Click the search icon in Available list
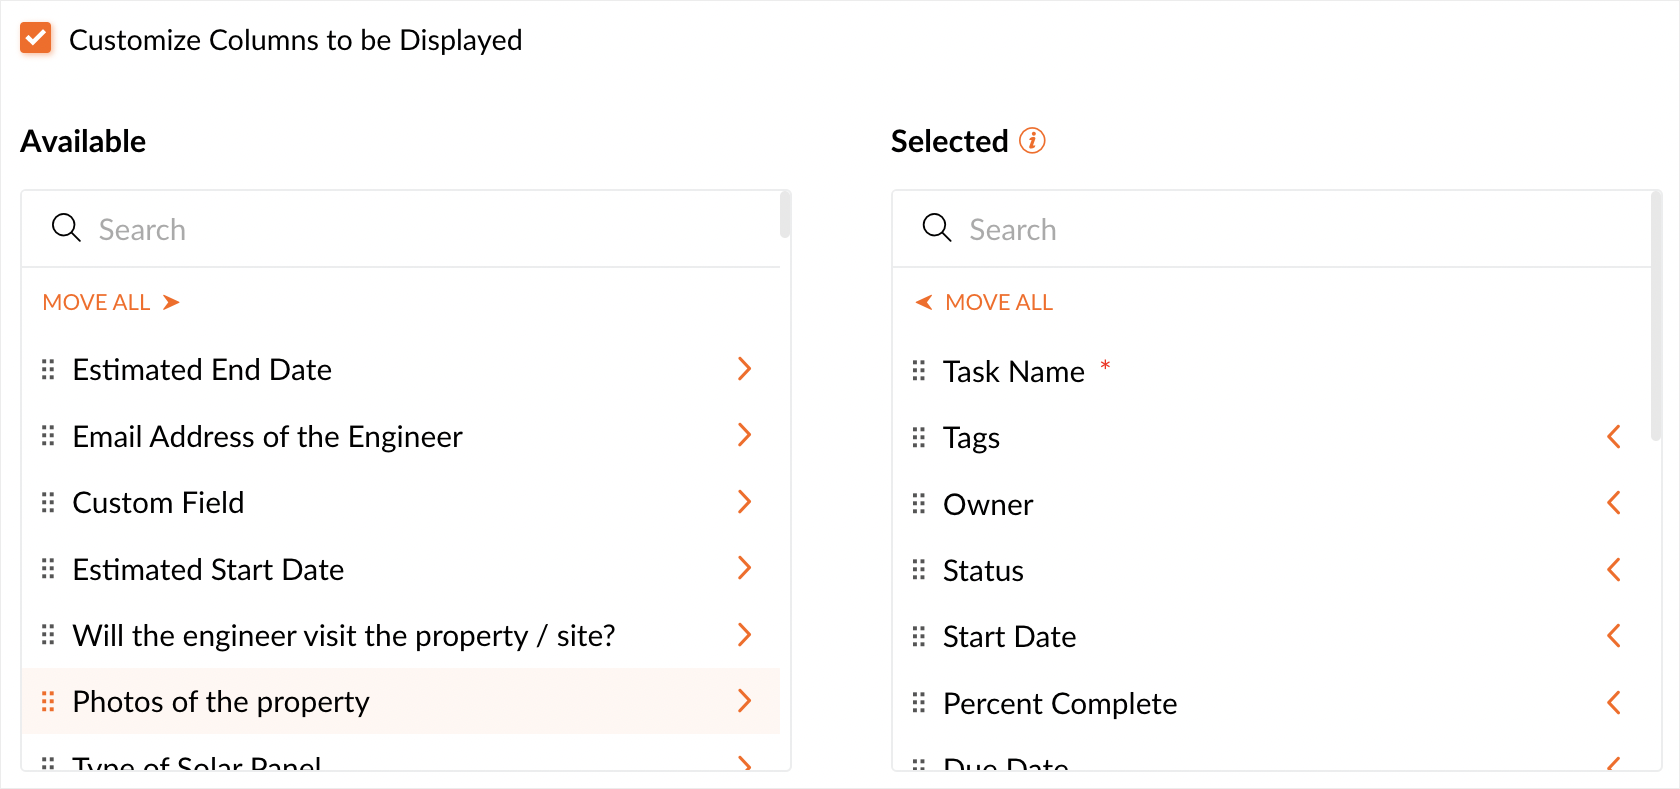 [x=66, y=229]
